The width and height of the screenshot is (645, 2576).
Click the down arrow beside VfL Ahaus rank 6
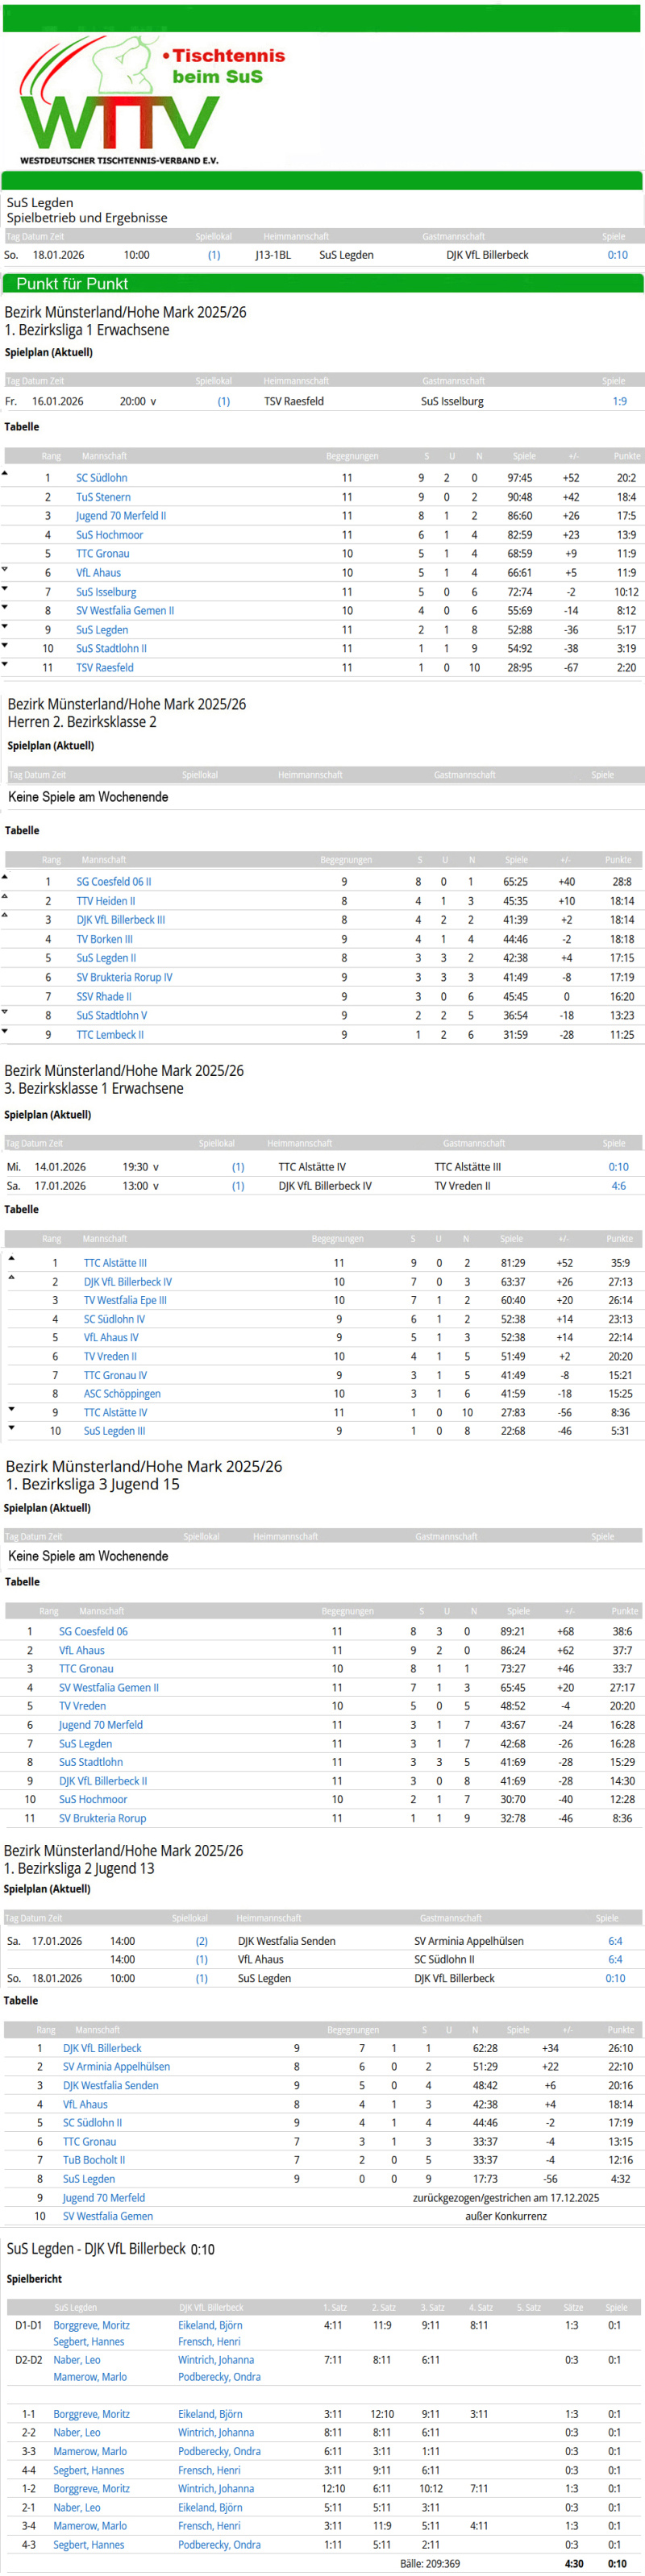pos(5,569)
